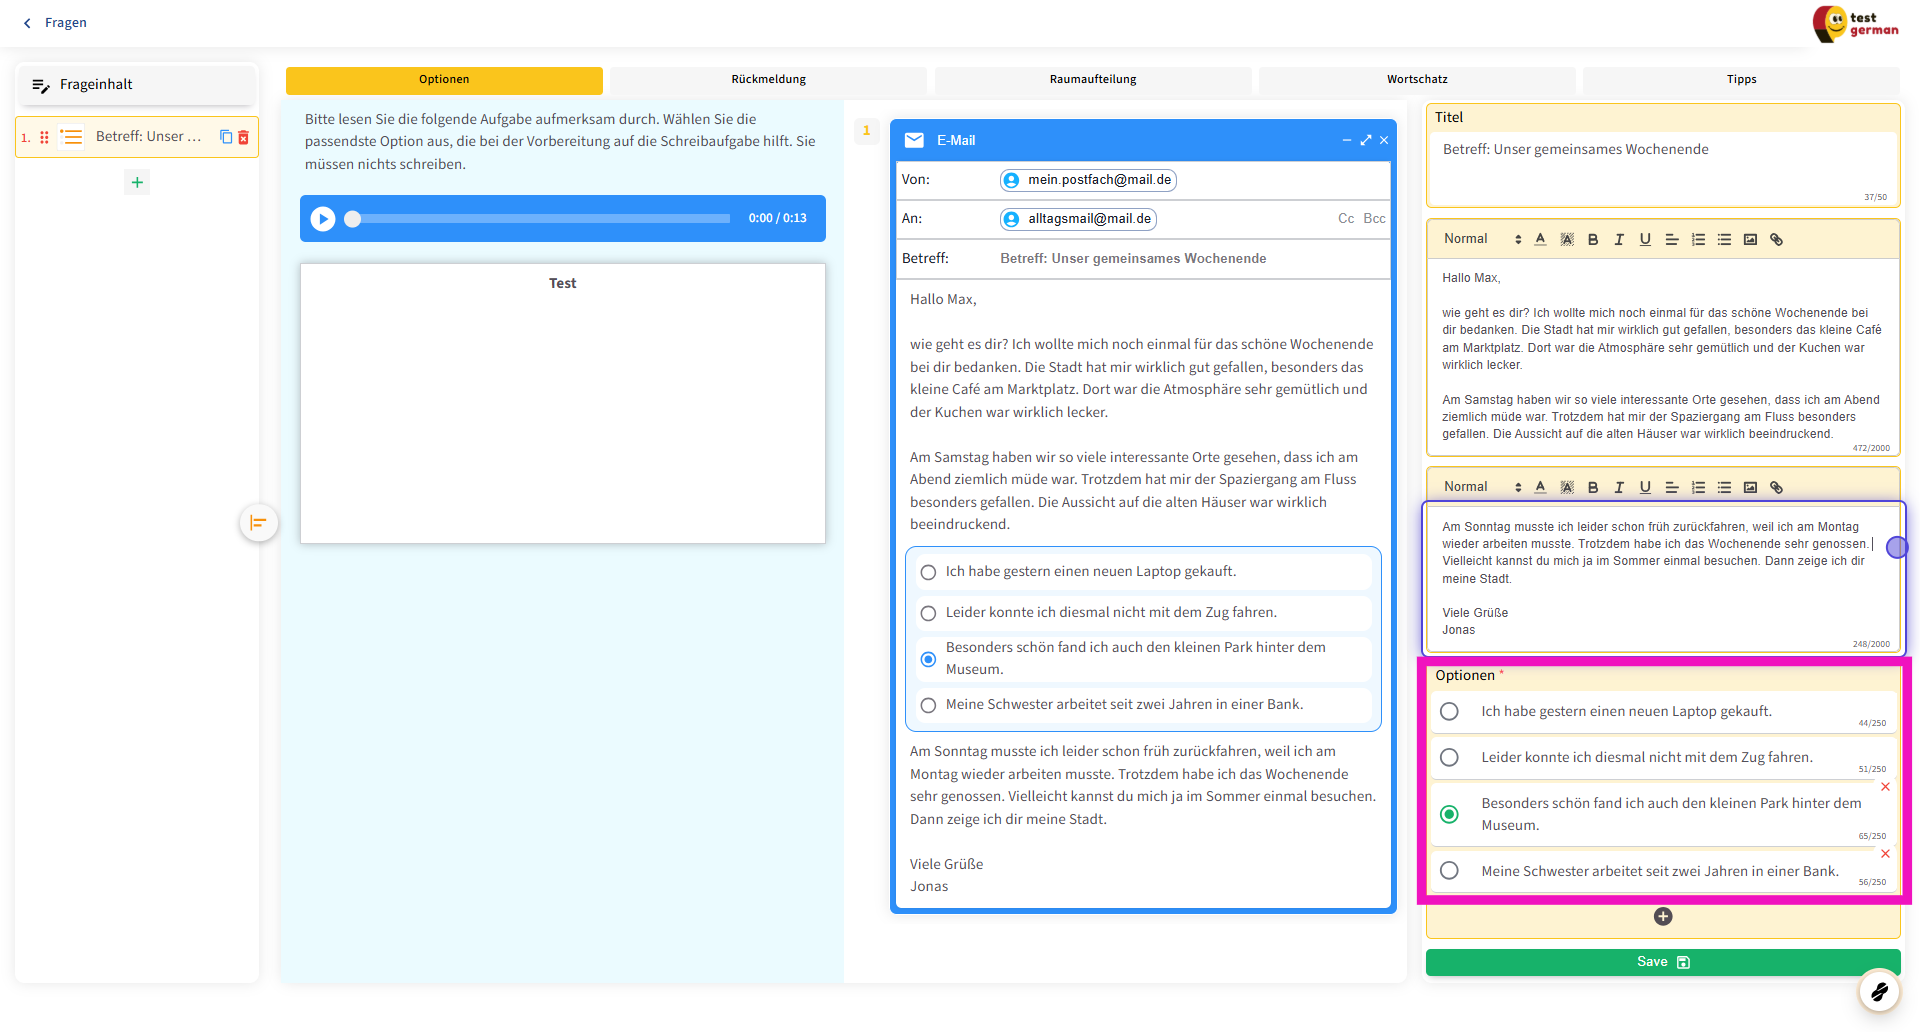Click the bold icon in the first editor toolbar
The image size is (1920, 1032).
click(1593, 239)
